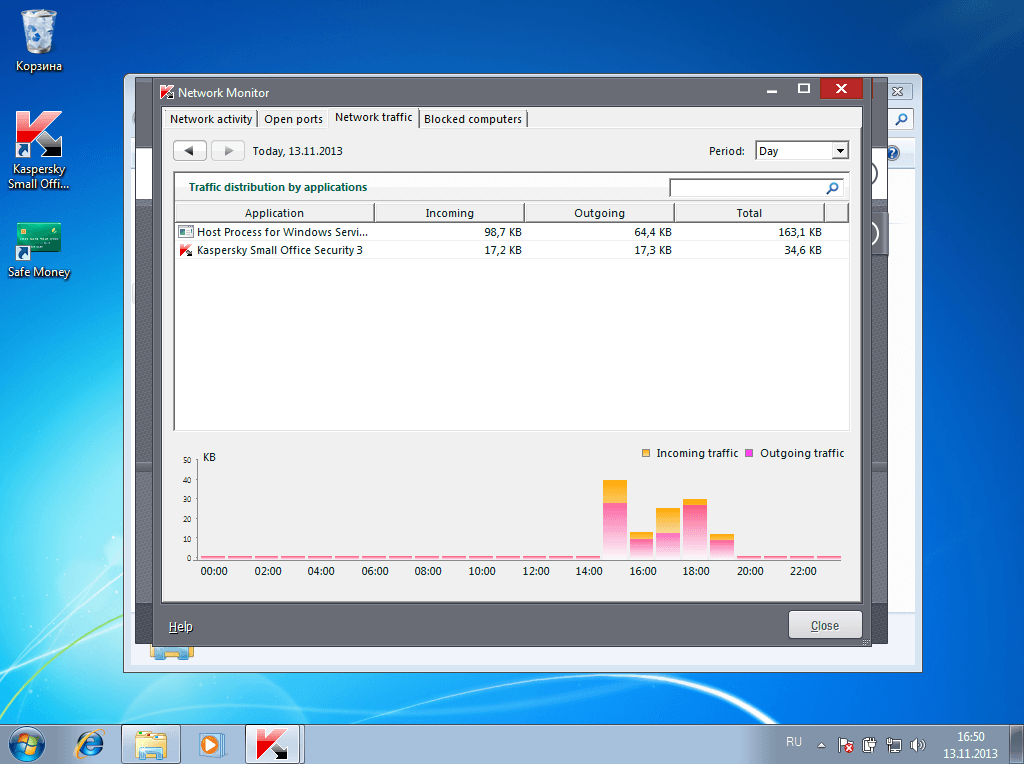Click the tallest traffic bar in the chart

[x=615, y=518]
